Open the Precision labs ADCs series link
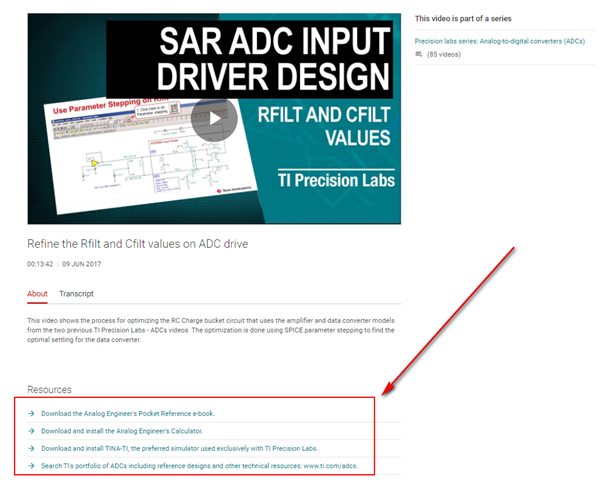 [500, 41]
